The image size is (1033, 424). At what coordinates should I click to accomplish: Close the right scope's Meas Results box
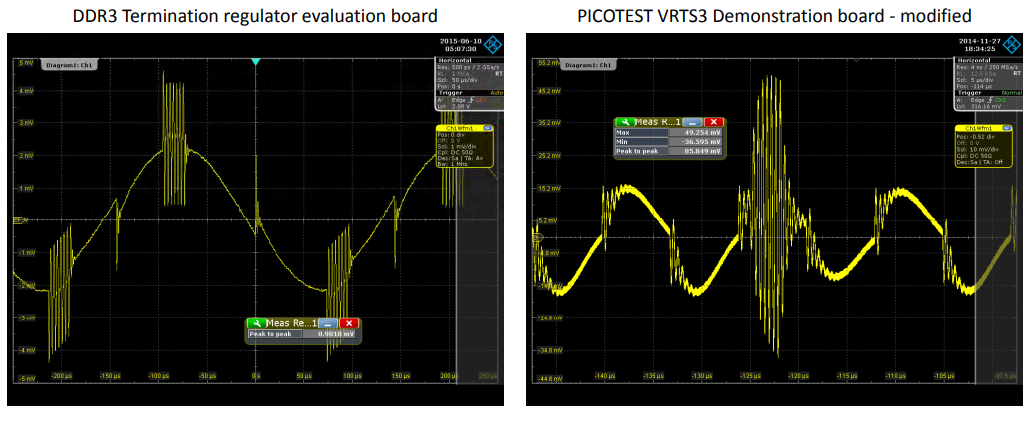coord(714,122)
